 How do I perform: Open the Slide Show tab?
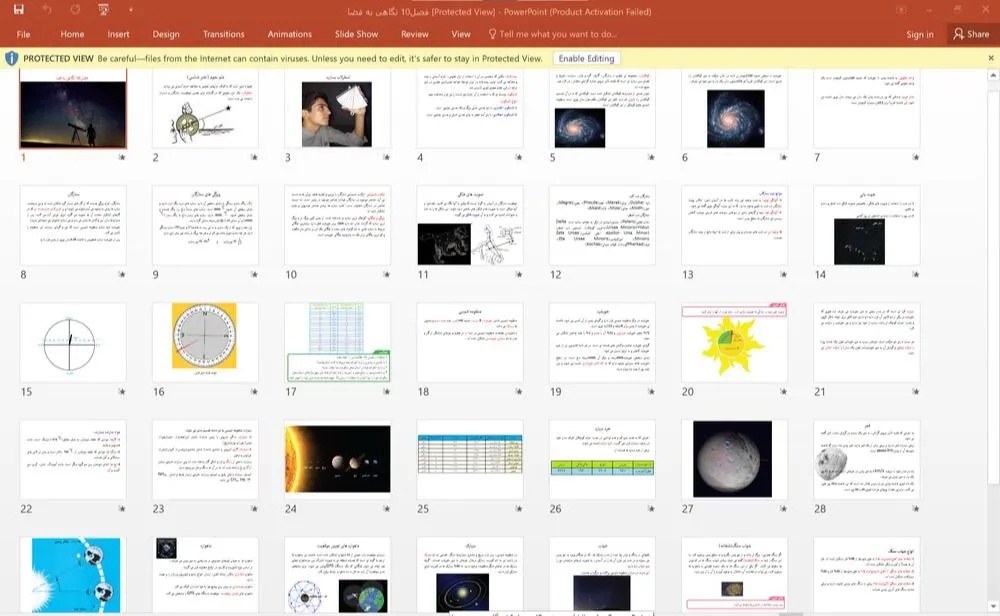coord(356,34)
